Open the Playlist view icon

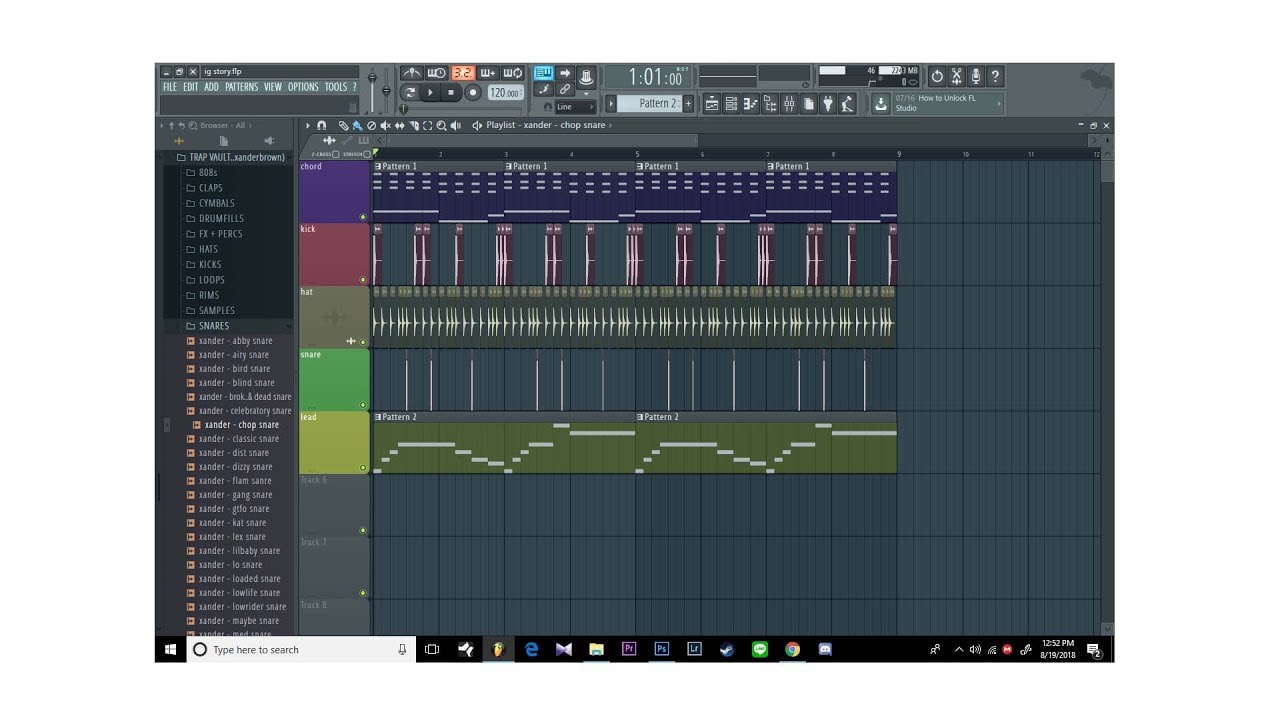coord(712,103)
